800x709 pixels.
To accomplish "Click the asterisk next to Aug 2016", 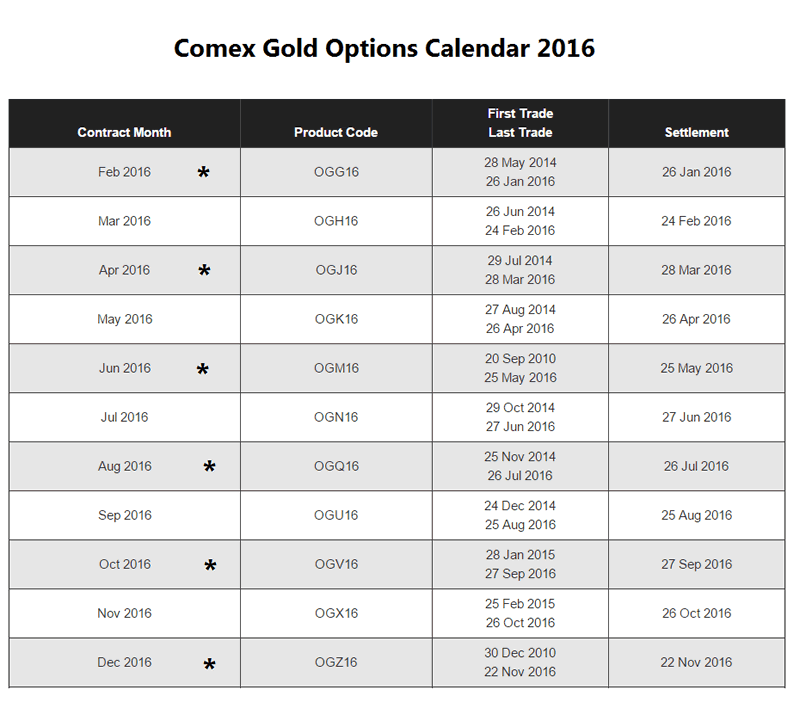I will (x=209, y=467).
